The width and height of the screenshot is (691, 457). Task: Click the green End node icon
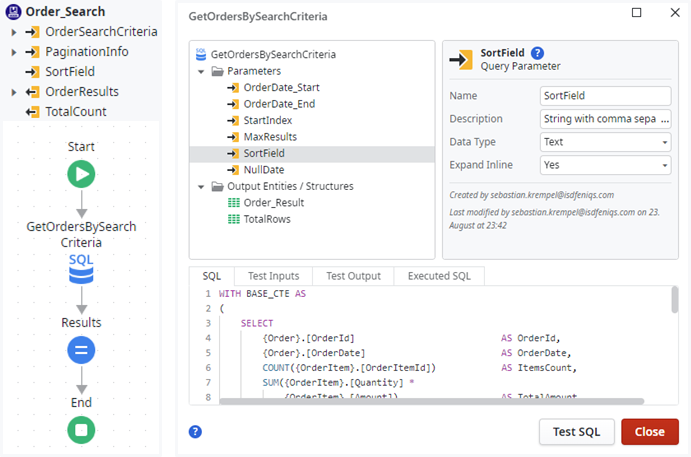click(x=81, y=430)
